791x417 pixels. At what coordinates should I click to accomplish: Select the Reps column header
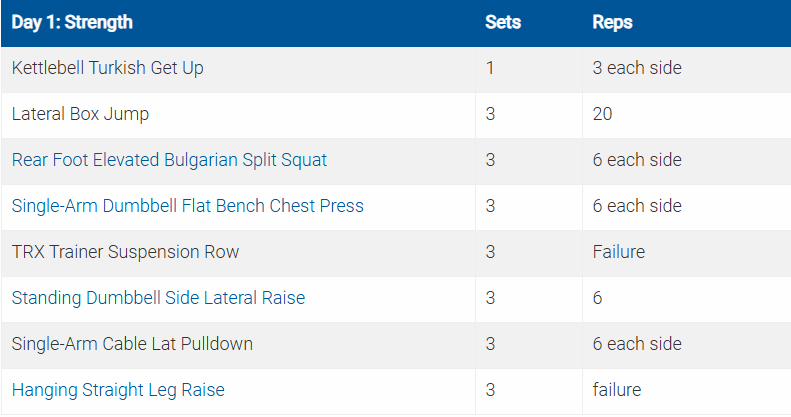click(612, 22)
